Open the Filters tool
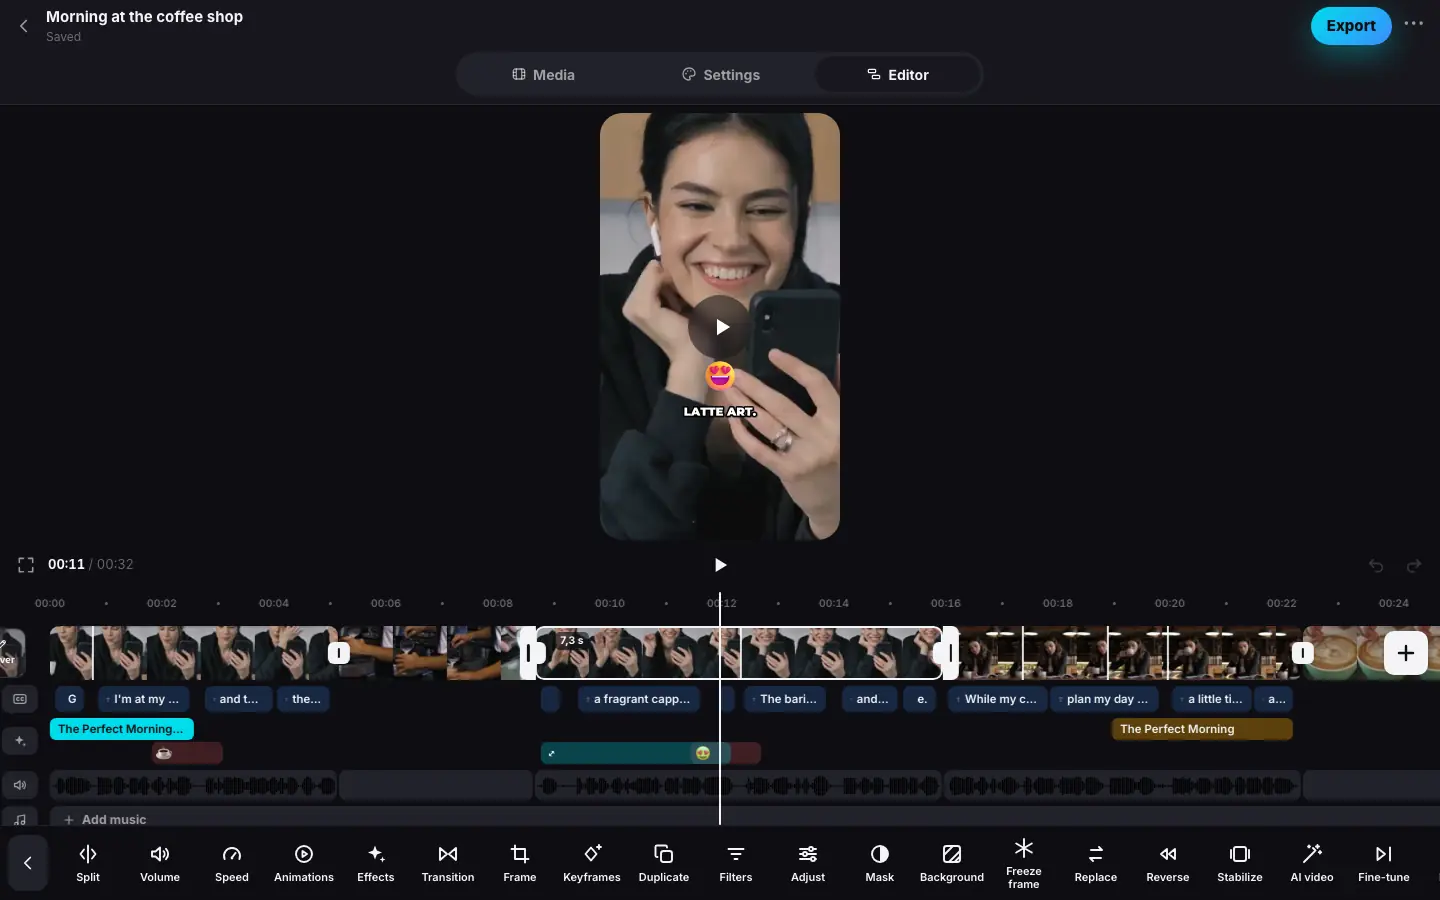This screenshot has height=900, width=1440. 736,863
